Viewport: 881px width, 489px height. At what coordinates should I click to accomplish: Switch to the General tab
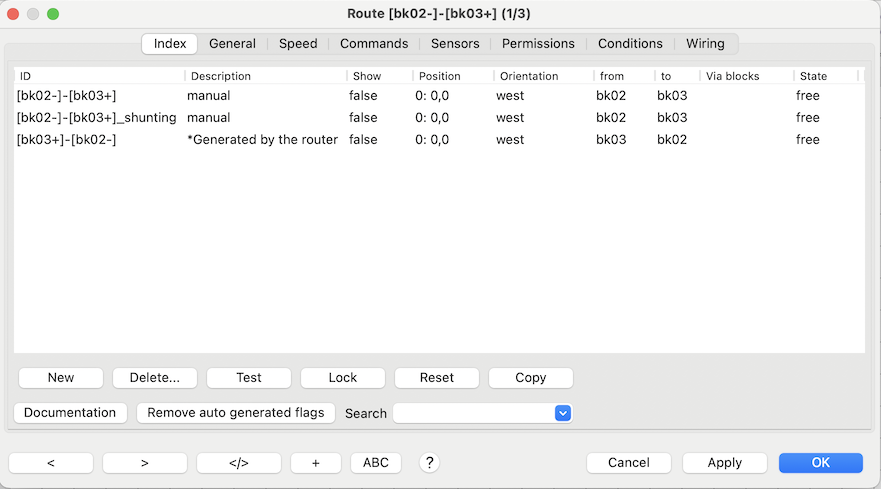click(232, 44)
